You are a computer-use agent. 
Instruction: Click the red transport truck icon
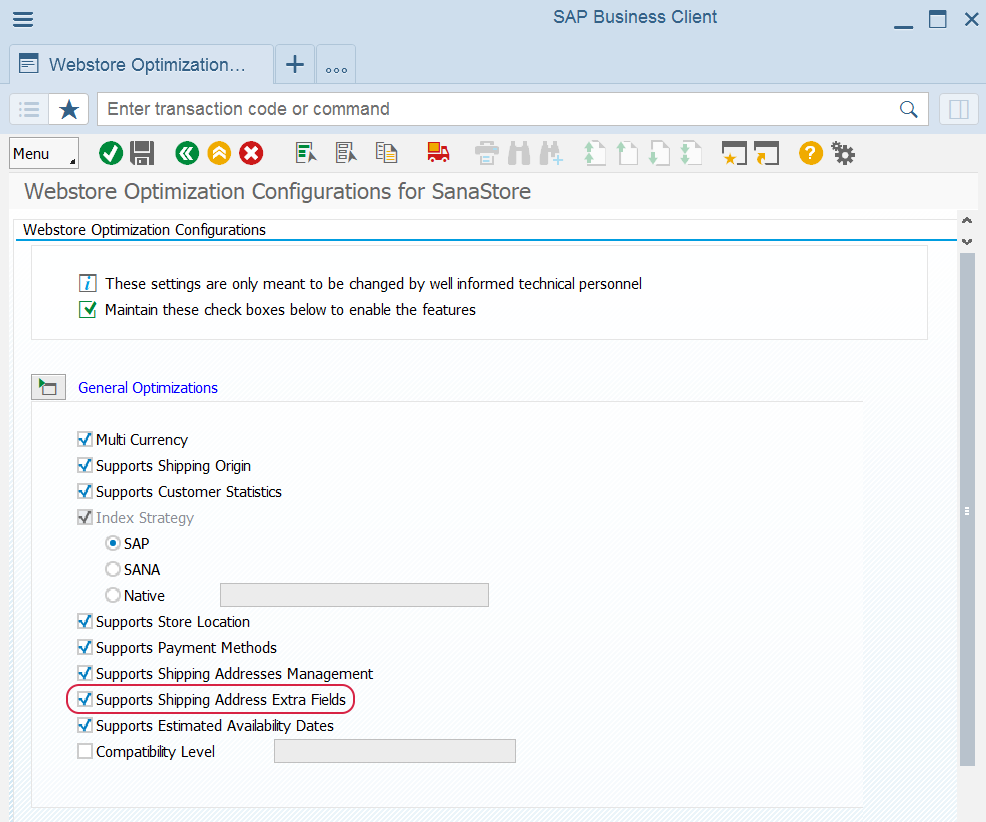coord(438,153)
